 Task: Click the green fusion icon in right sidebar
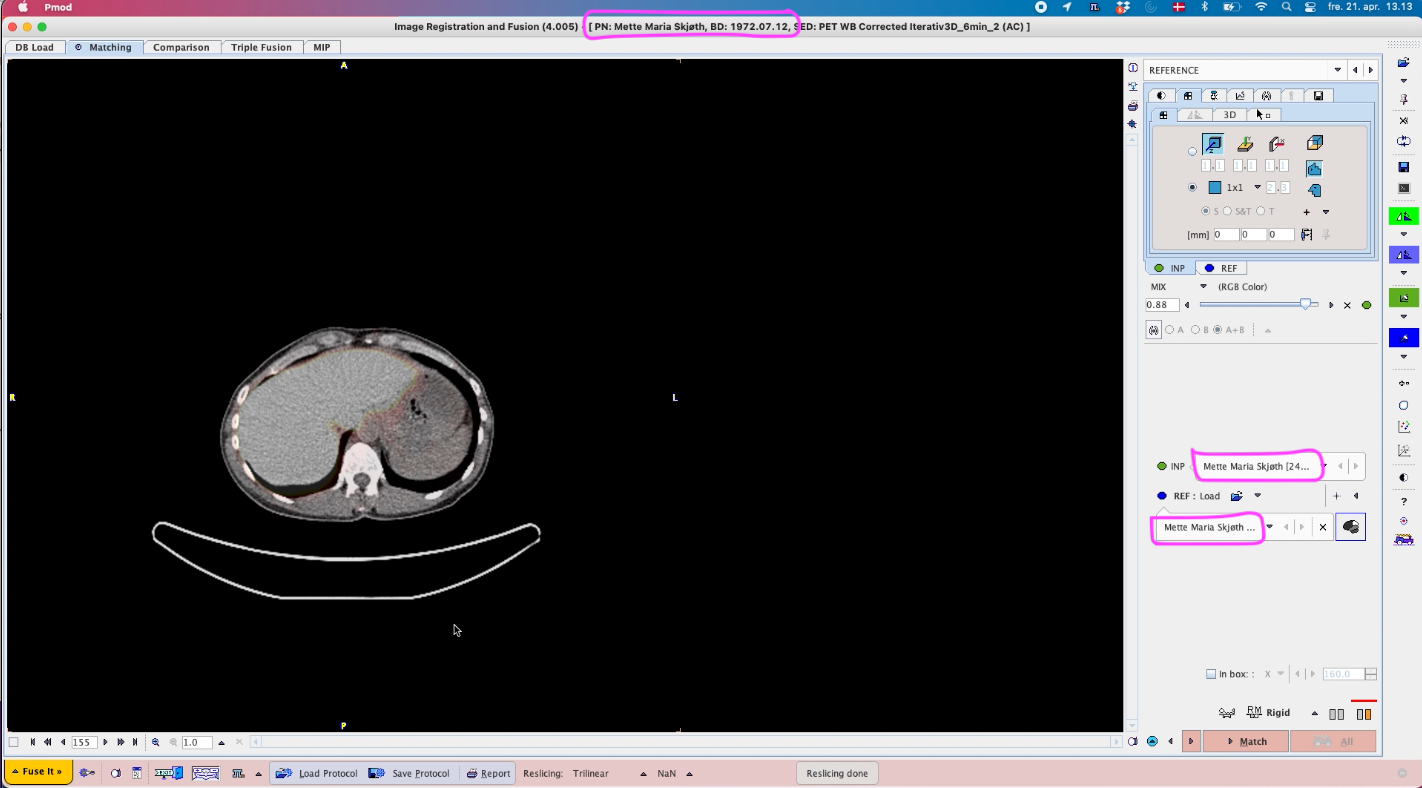[x=1403, y=216]
